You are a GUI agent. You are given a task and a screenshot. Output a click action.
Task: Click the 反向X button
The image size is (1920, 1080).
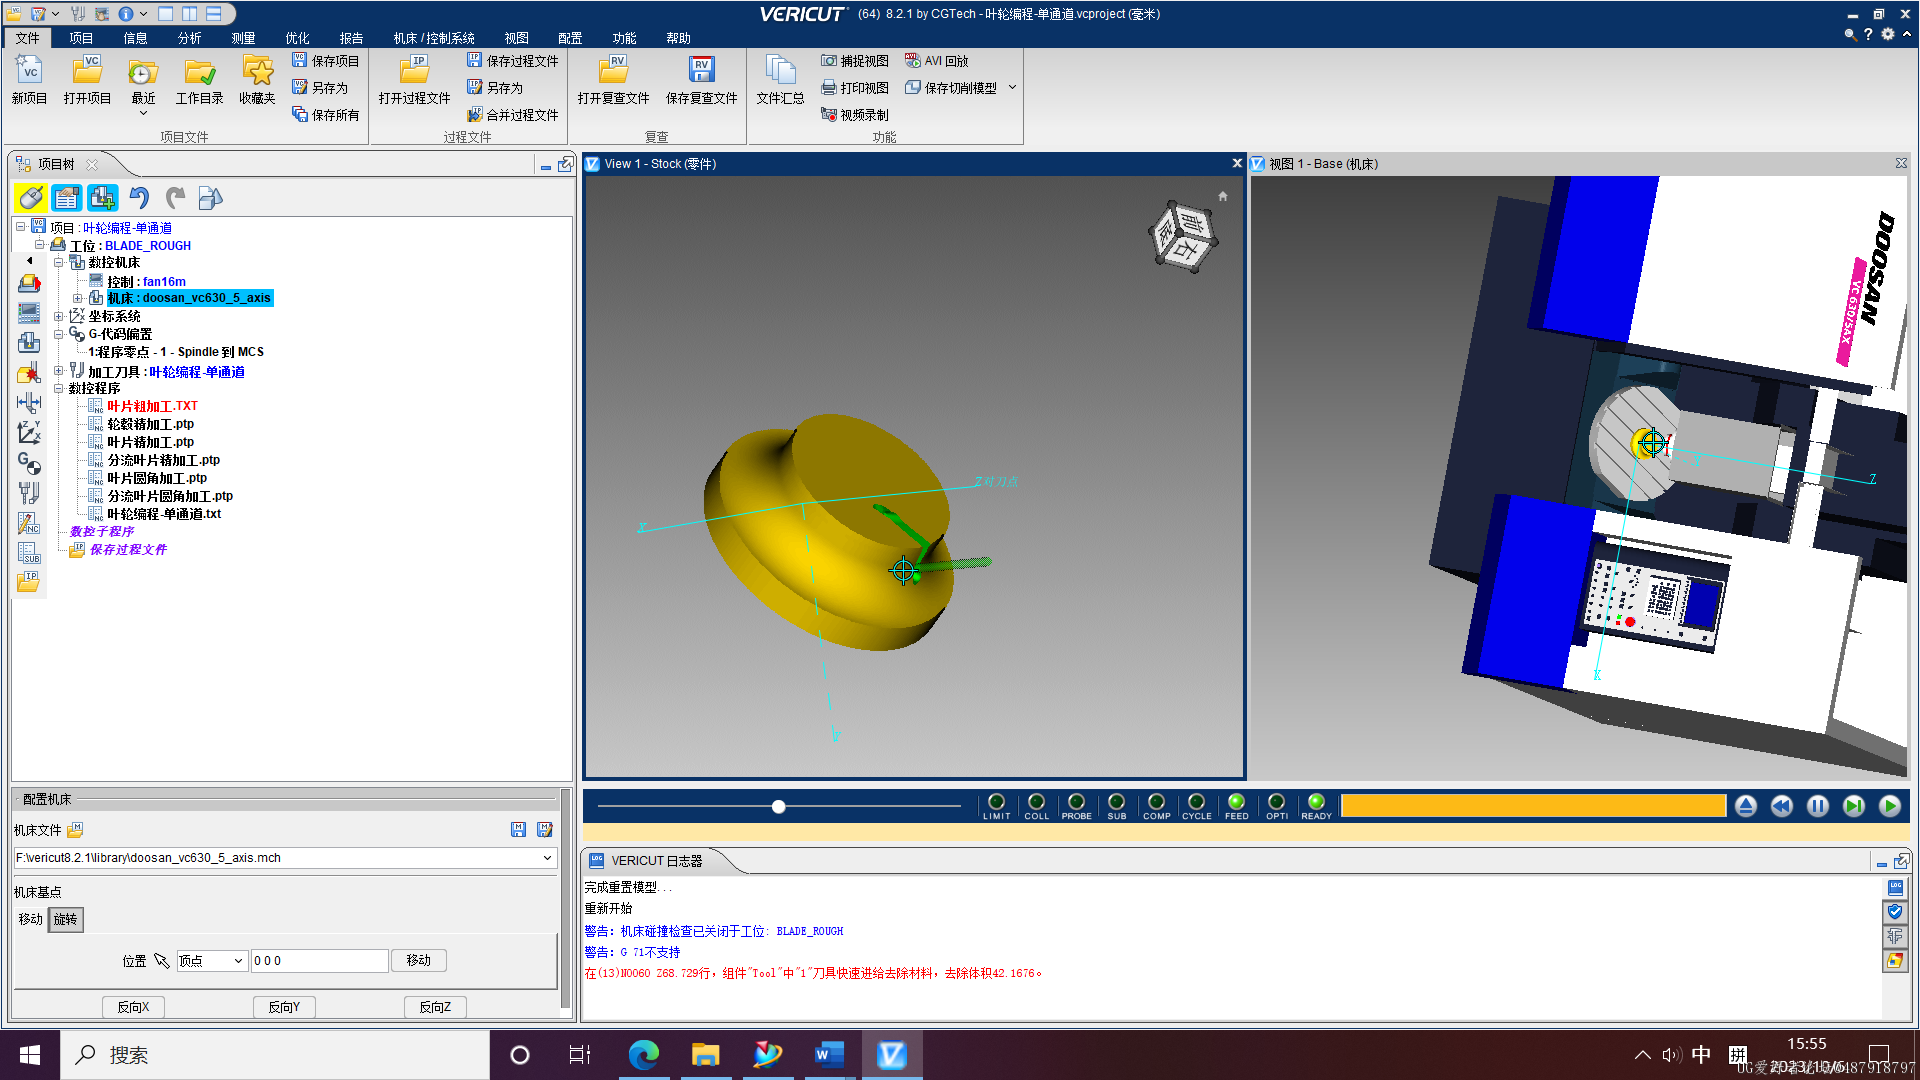(x=133, y=1007)
